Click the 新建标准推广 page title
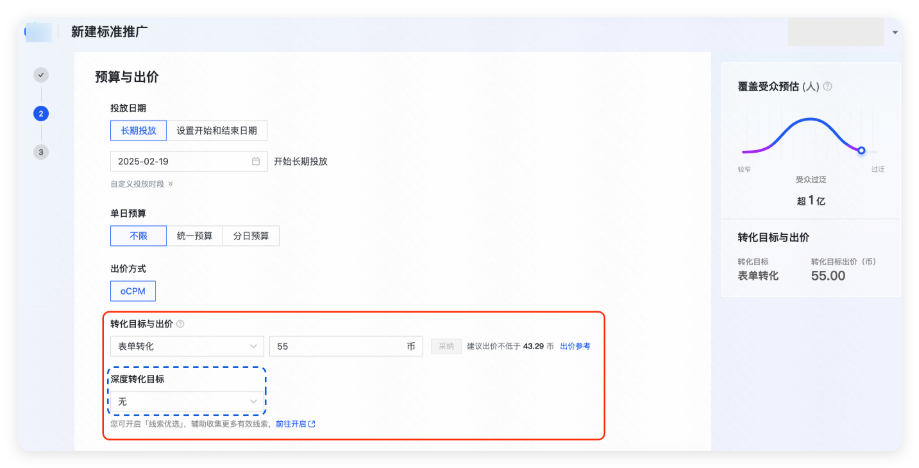The image size is (919, 468). click(110, 32)
